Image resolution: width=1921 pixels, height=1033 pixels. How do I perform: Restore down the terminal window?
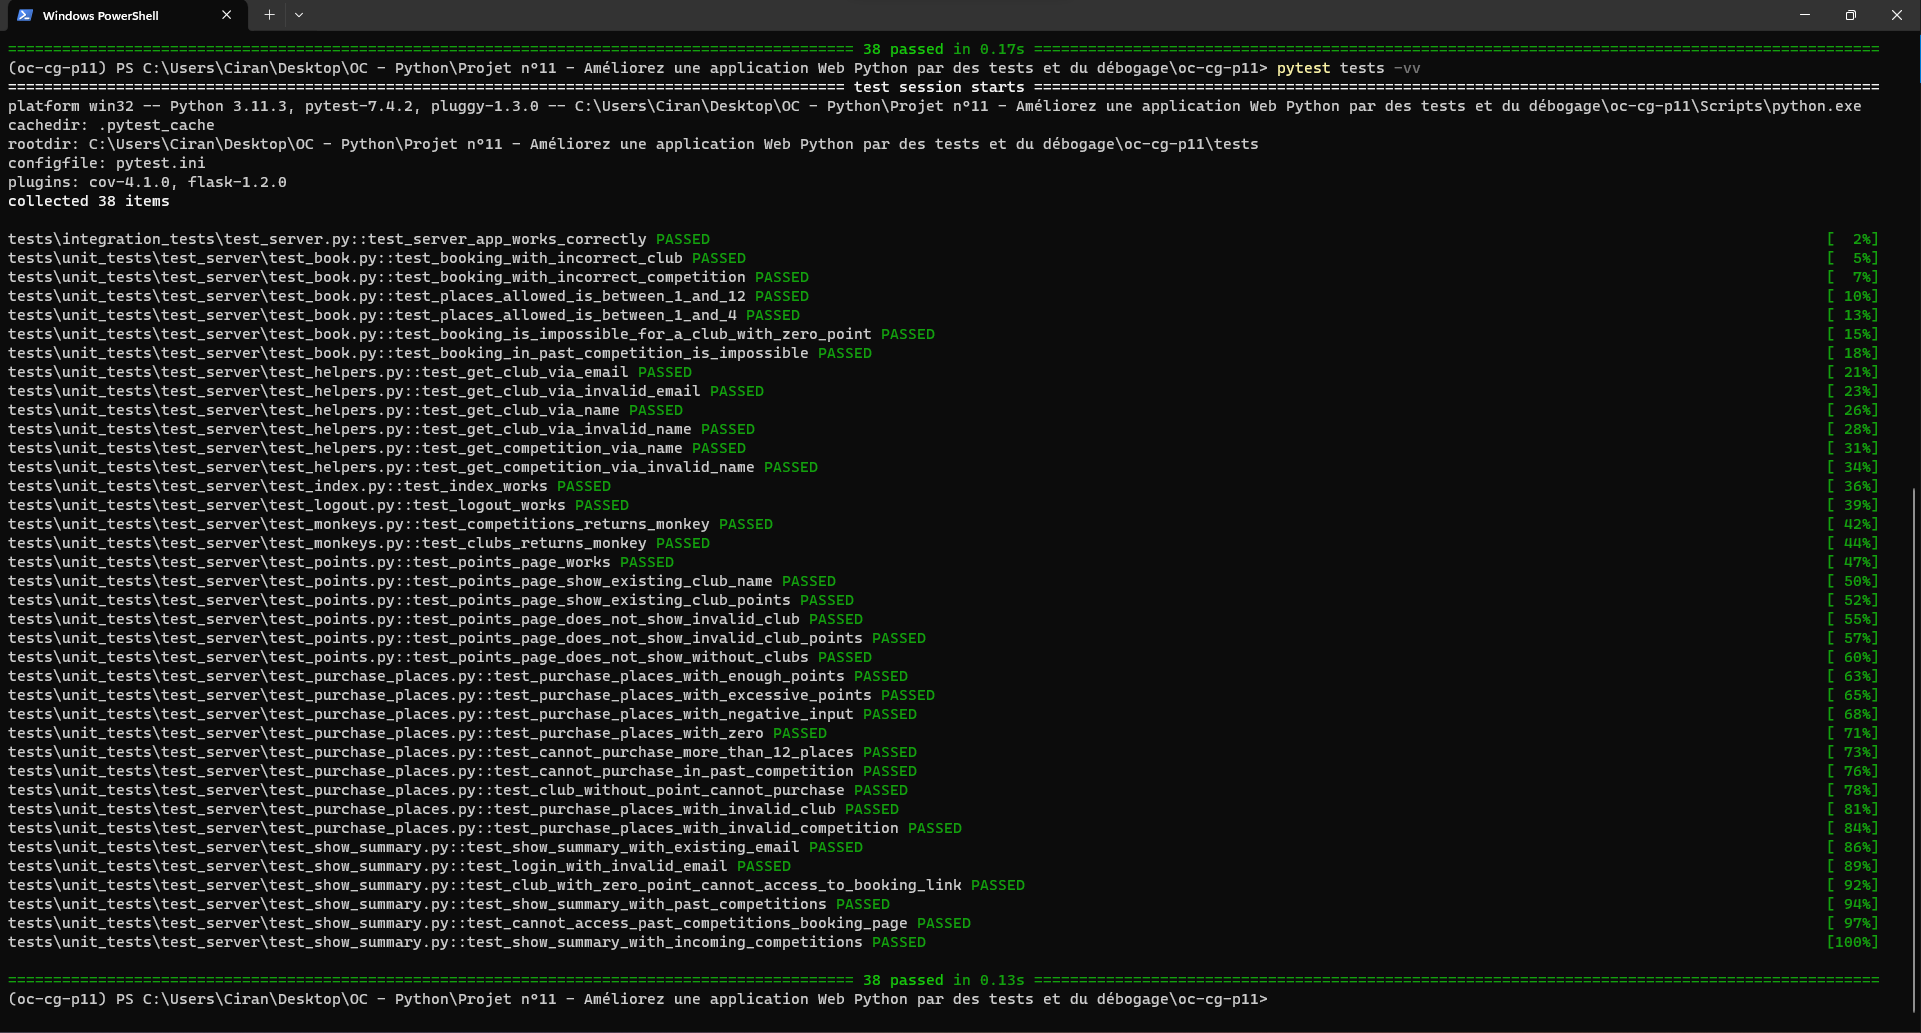1851,15
